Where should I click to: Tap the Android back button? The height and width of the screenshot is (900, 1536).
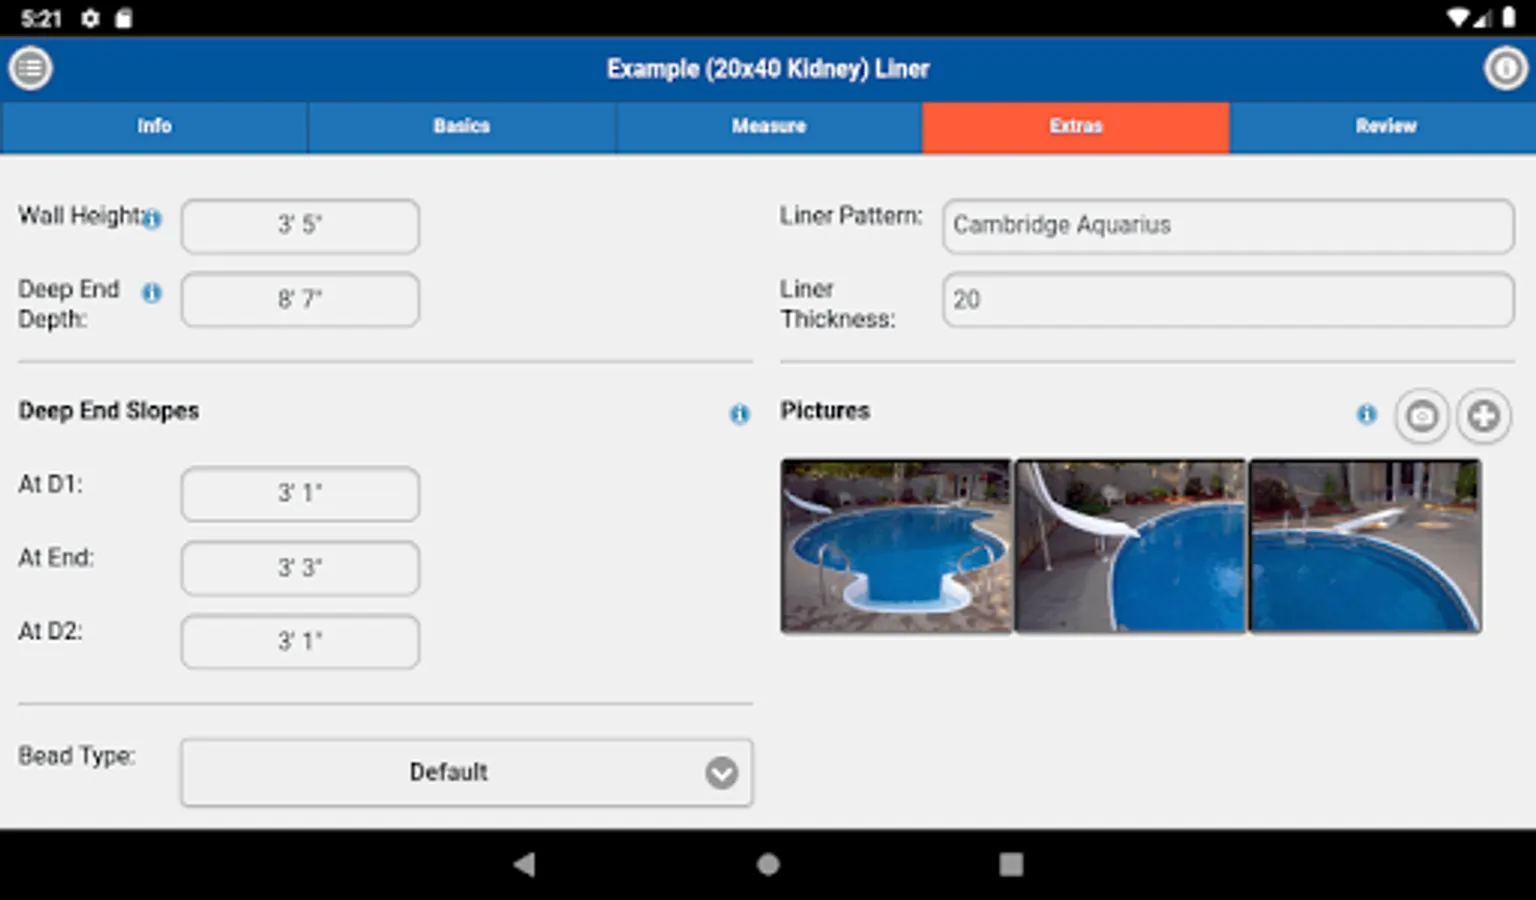coord(524,864)
